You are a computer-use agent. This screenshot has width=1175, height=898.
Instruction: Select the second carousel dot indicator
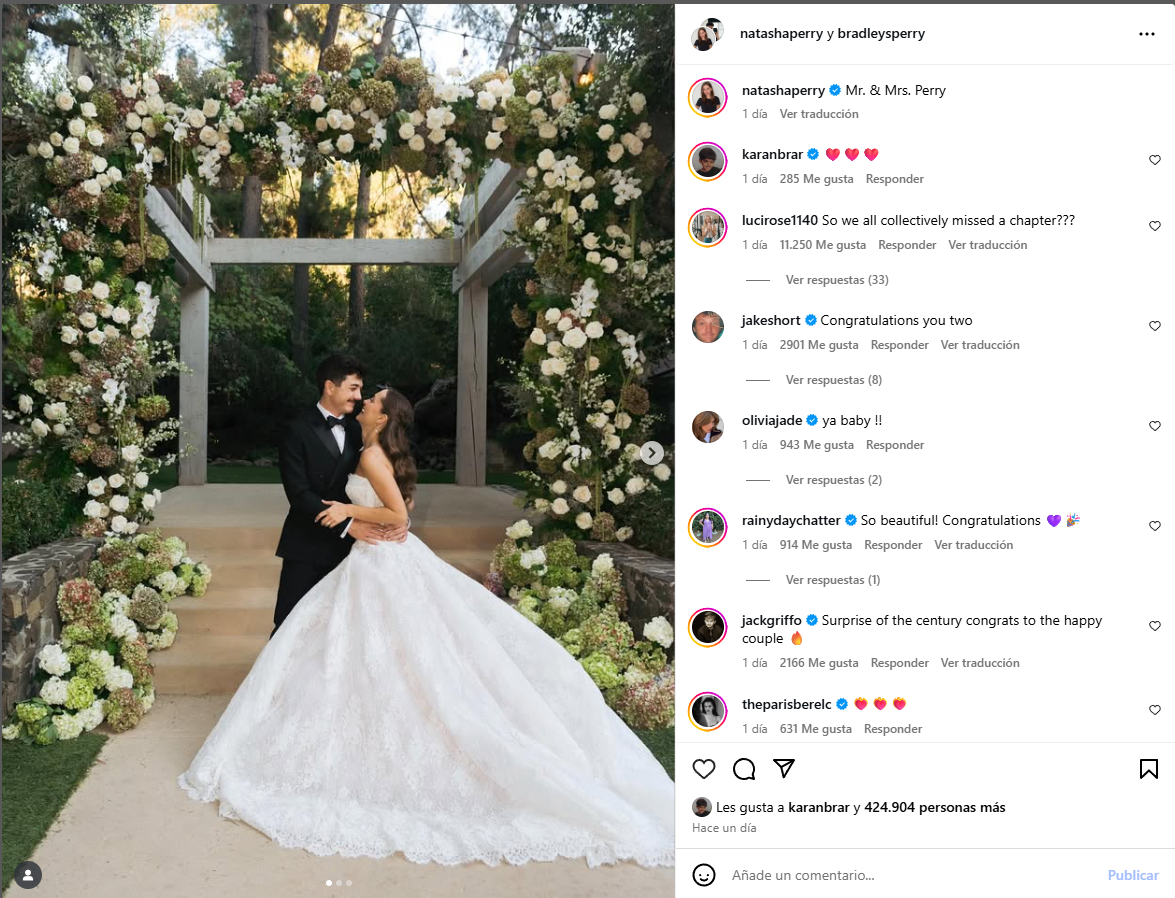(x=339, y=883)
